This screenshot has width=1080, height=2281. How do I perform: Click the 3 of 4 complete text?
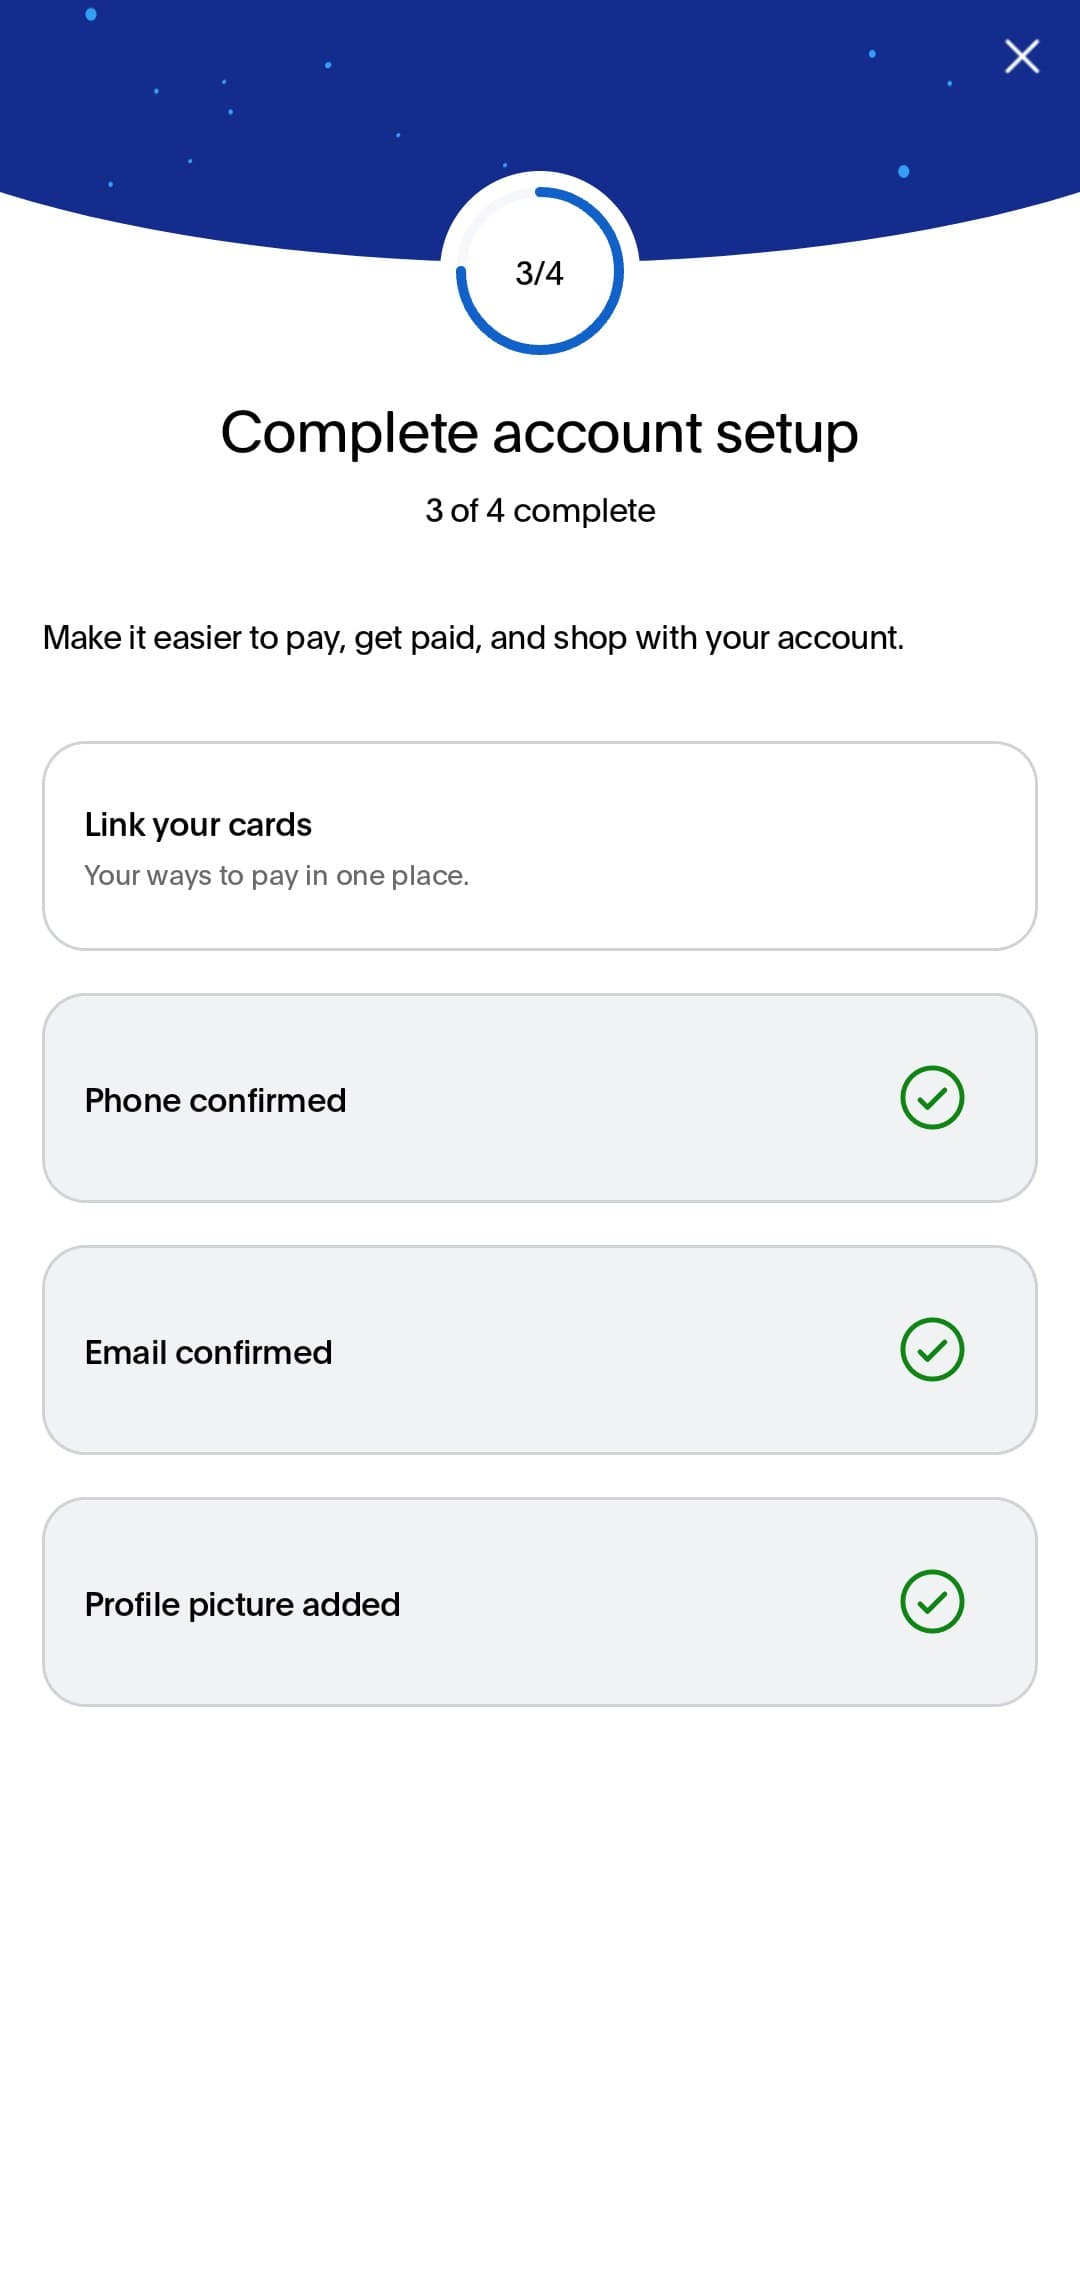(x=540, y=511)
